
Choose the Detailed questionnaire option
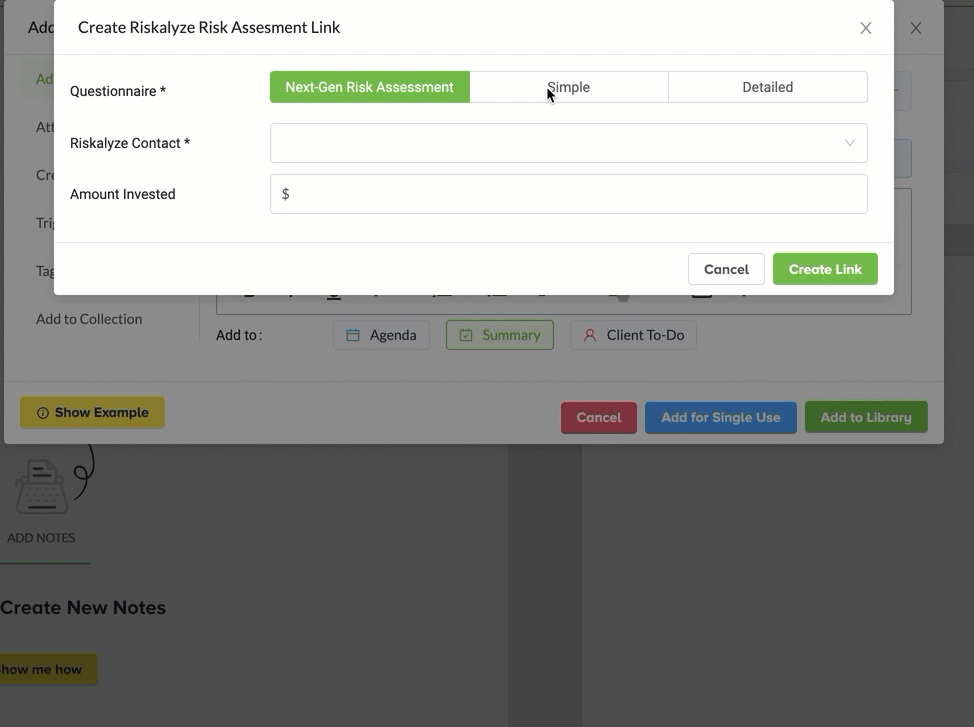coord(768,87)
